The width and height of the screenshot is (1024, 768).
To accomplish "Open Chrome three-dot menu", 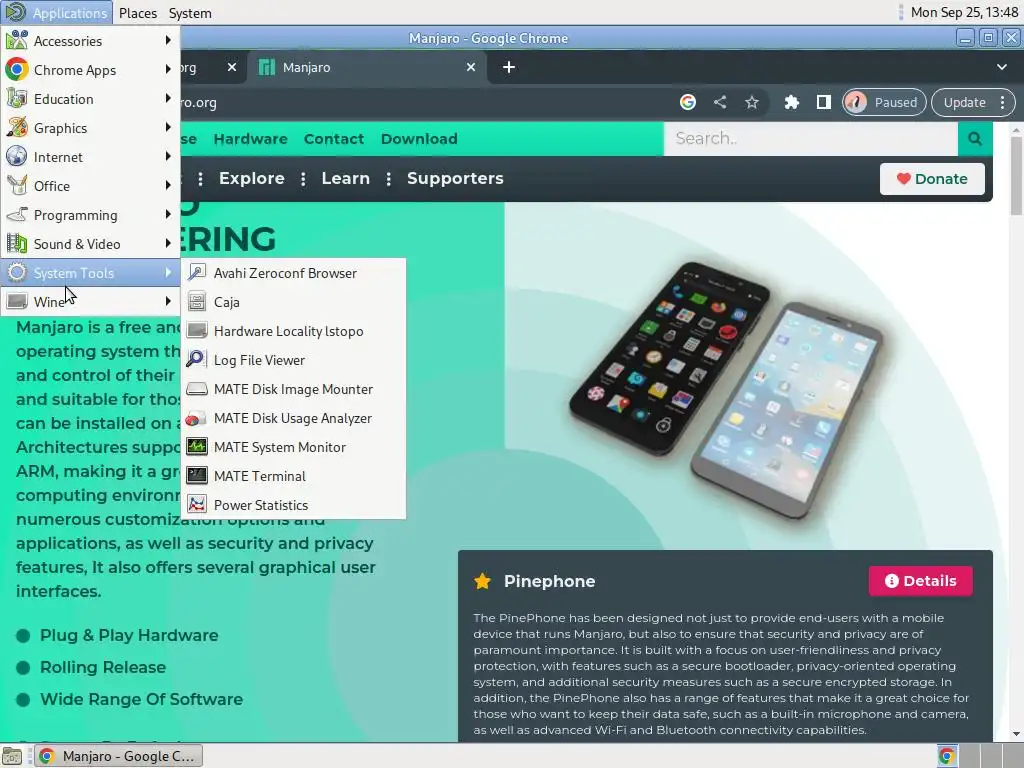I will click(1002, 102).
